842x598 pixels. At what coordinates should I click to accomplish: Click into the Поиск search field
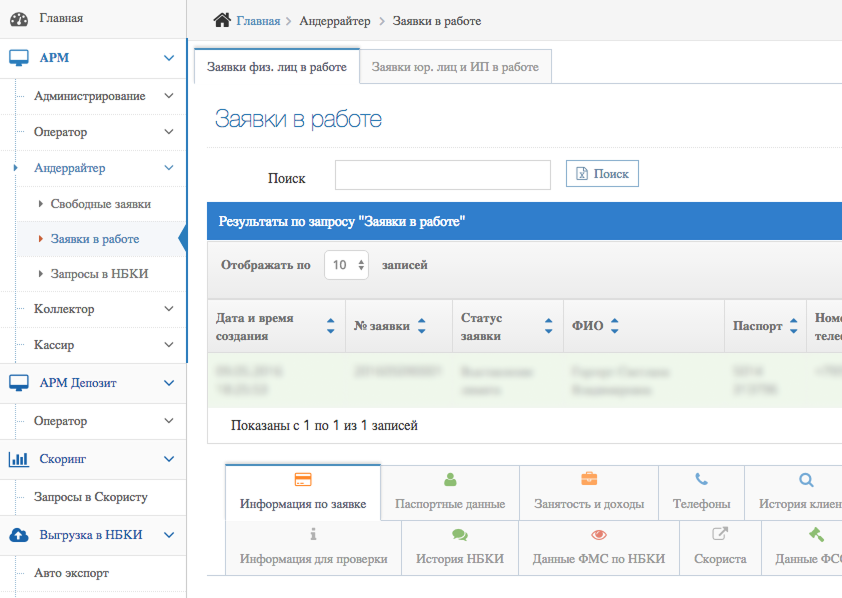tap(442, 175)
